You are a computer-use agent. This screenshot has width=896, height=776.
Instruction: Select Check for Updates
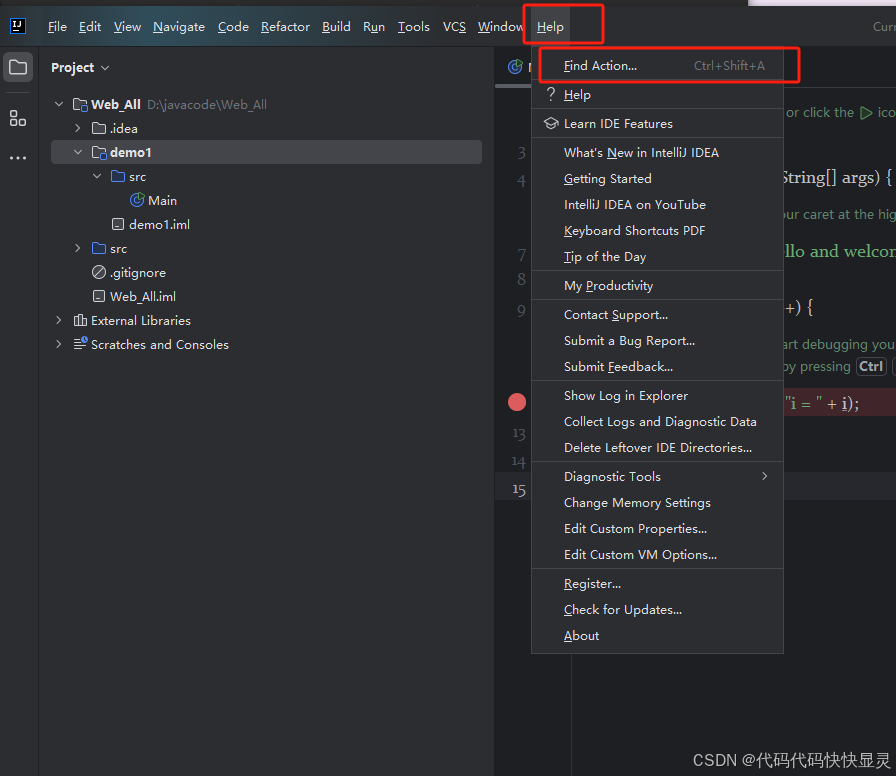(657, 610)
